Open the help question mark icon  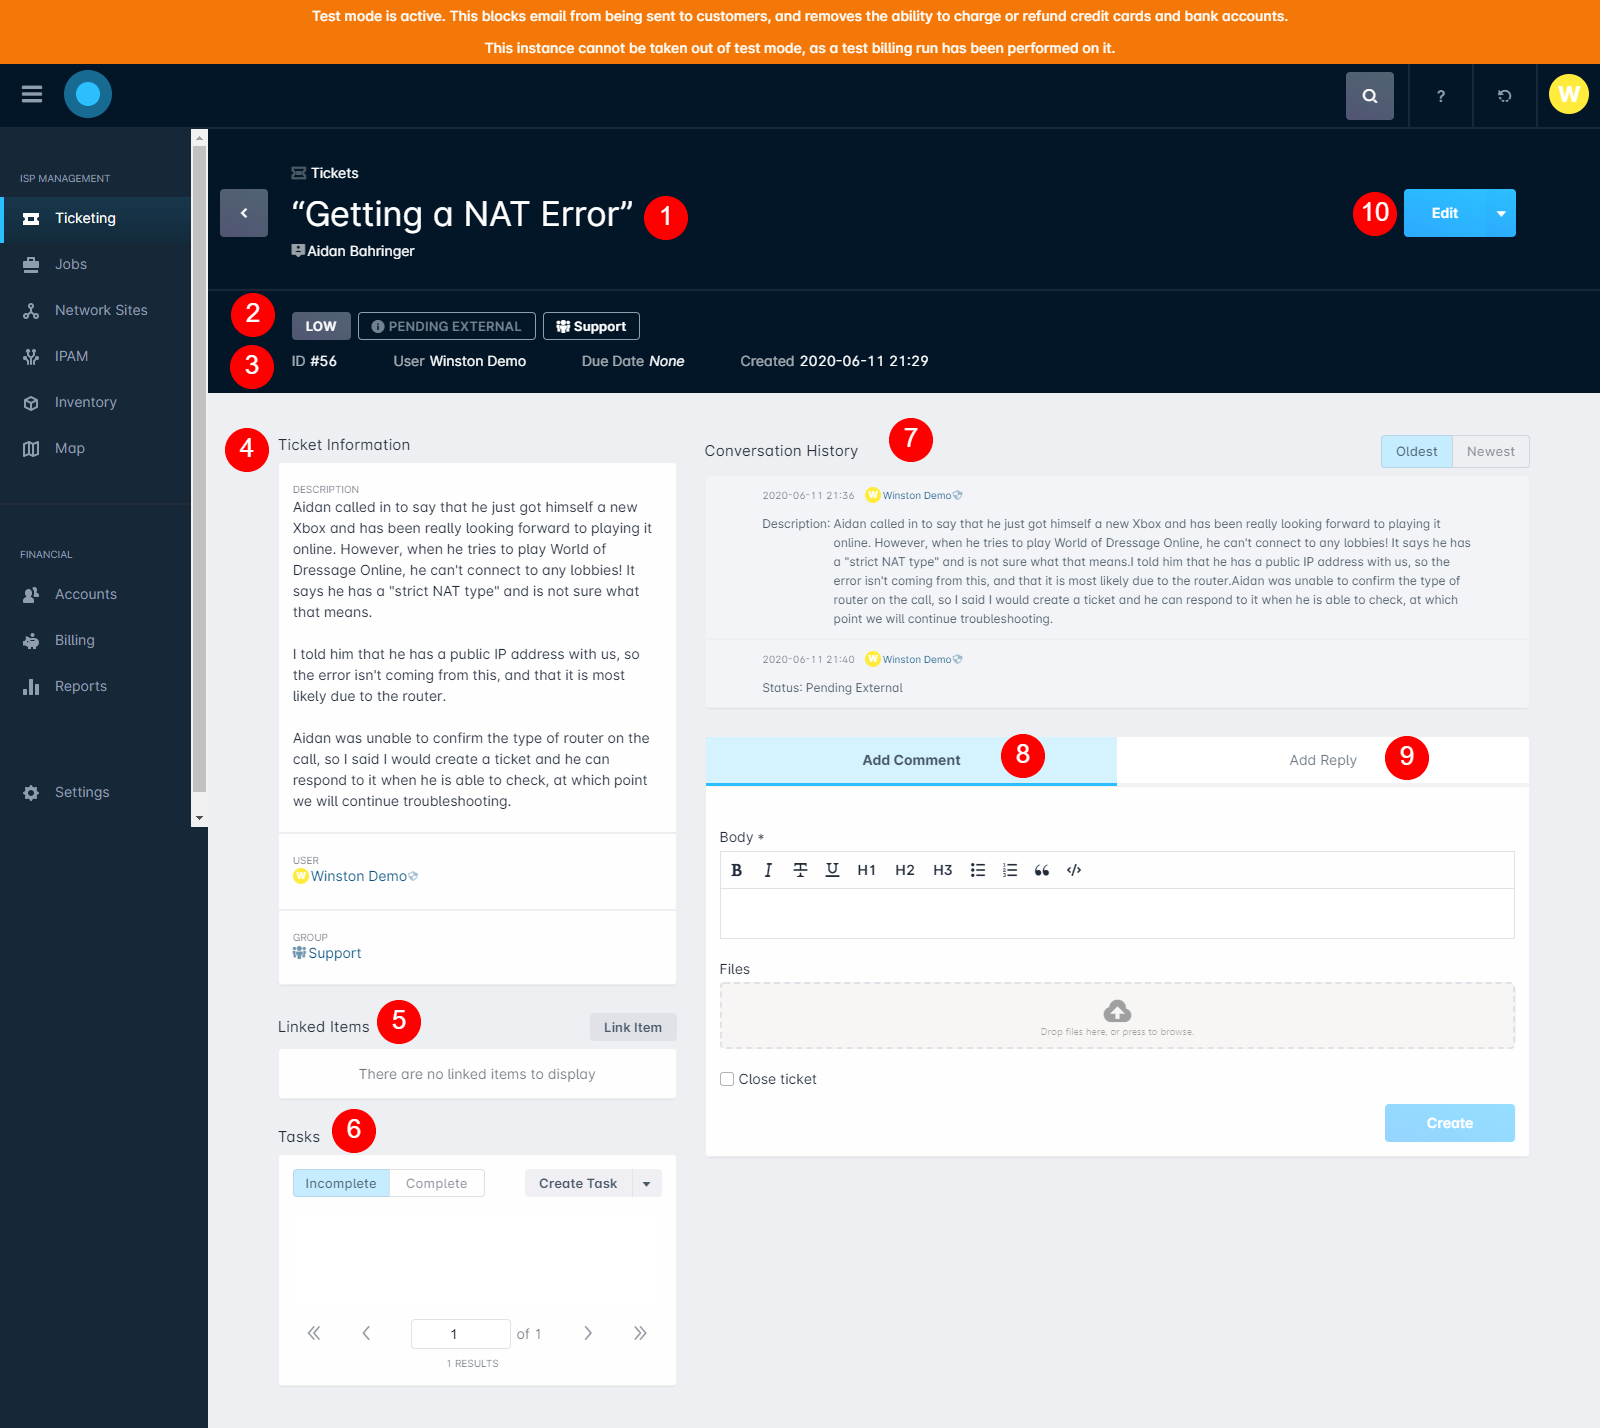coord(1441,96)
